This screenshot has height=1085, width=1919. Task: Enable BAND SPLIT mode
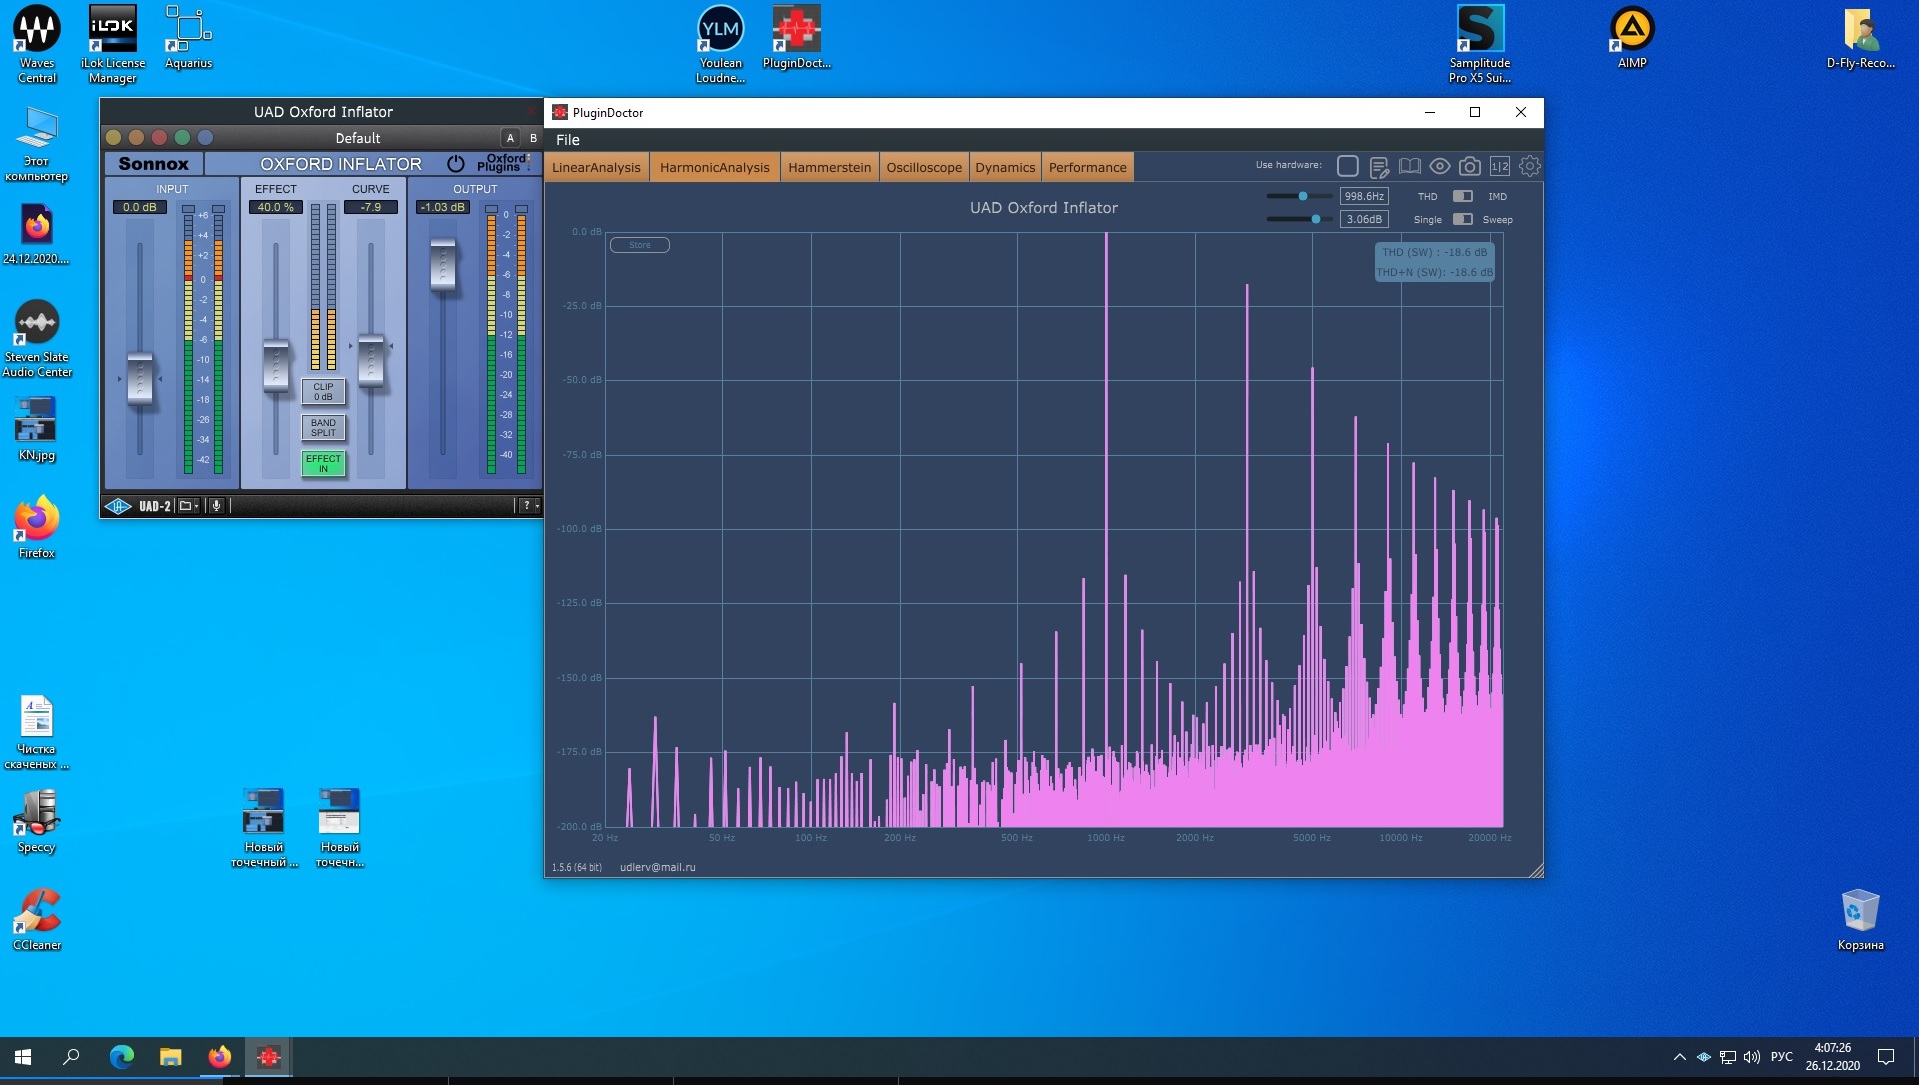pos(323,427)
